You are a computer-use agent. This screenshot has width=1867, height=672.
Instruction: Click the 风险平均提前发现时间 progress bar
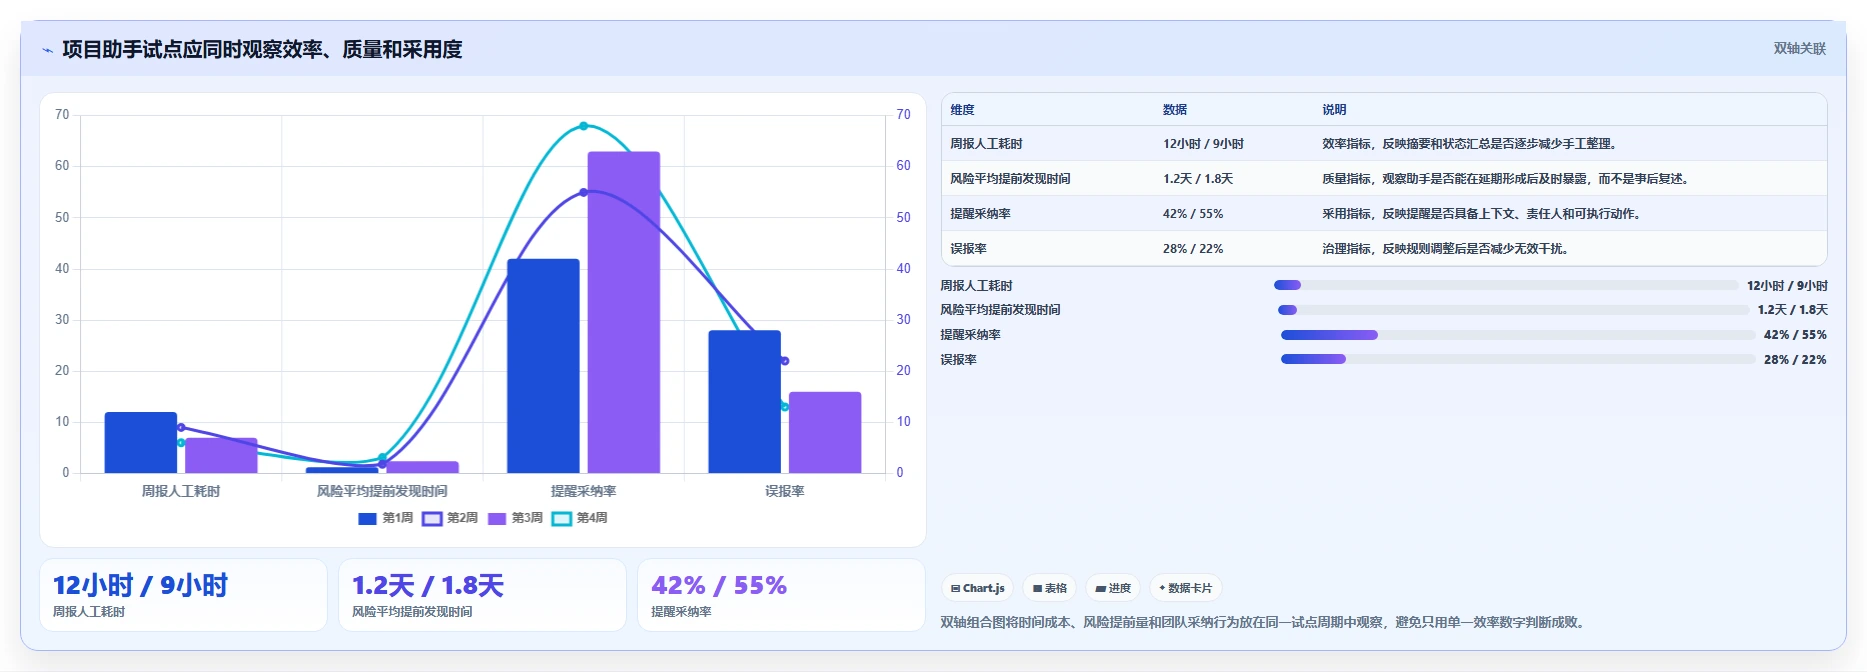tap(1514, 310)
